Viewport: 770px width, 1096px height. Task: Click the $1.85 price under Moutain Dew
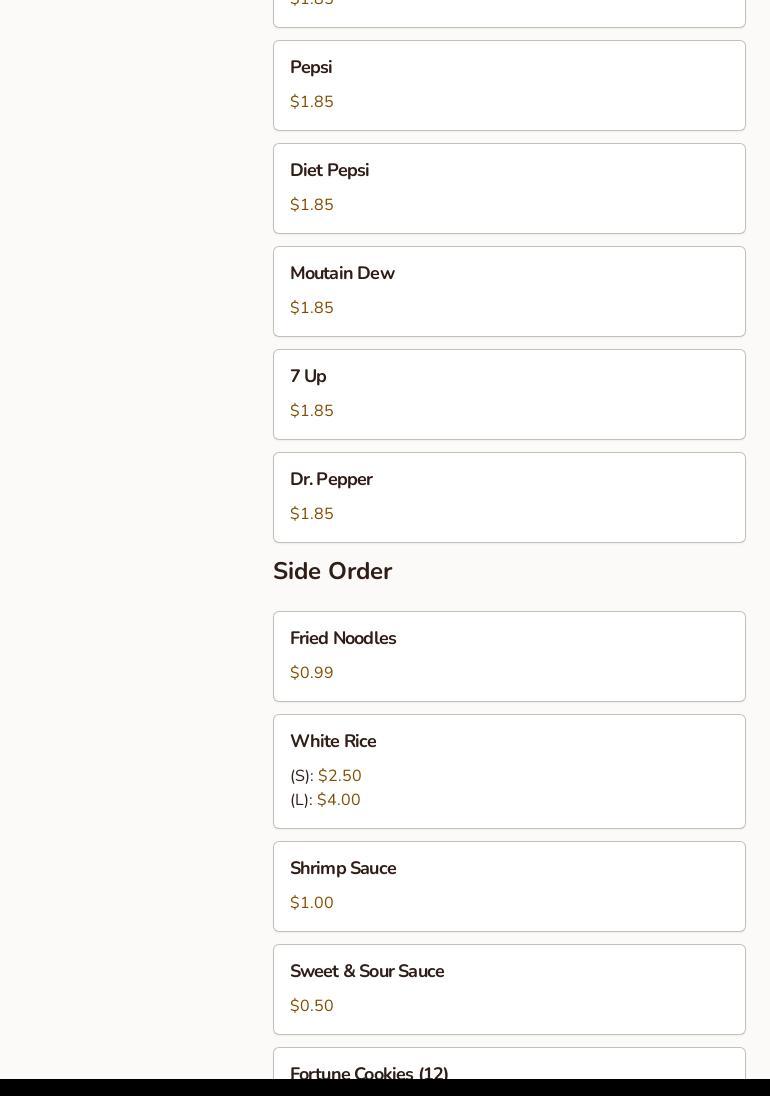click(312, 308)
